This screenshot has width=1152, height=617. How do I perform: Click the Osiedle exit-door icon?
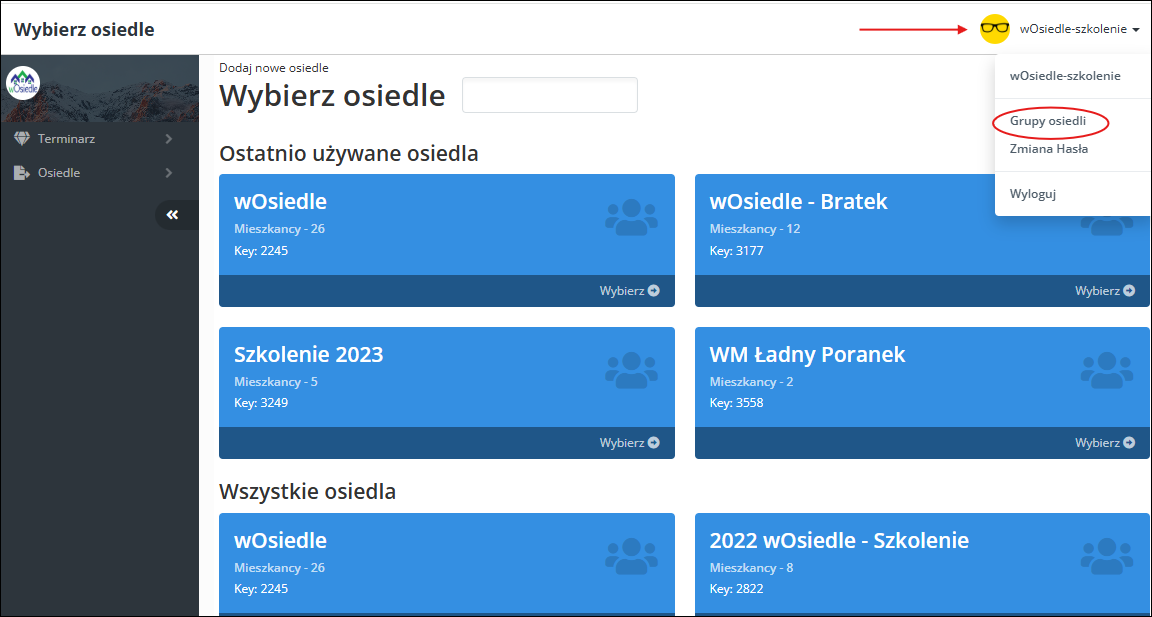(x=22, y=173)
